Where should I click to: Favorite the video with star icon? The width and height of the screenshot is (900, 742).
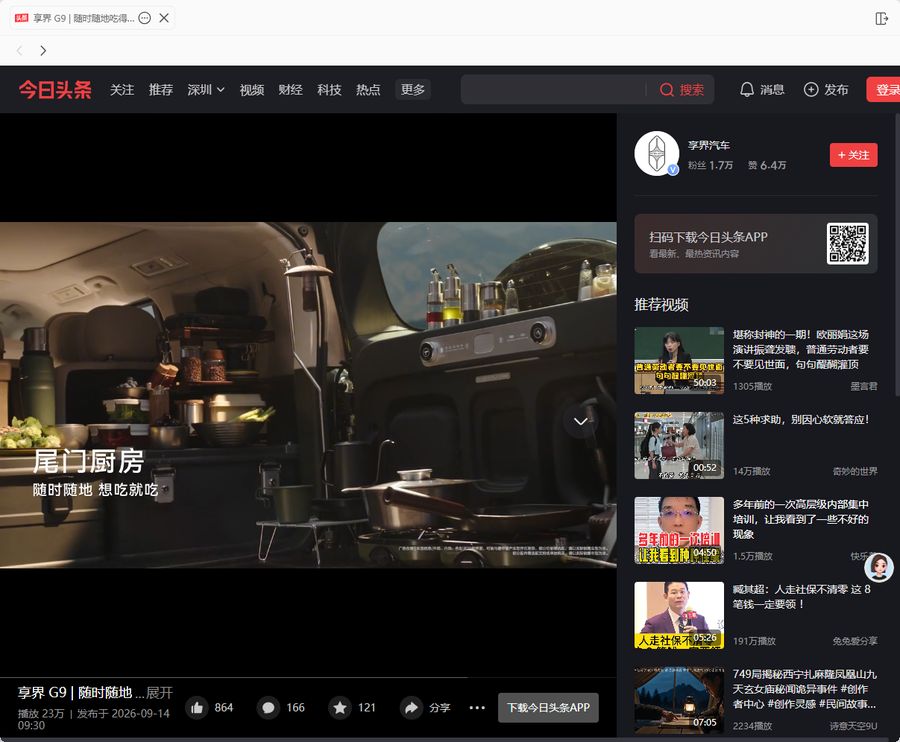[x=340, y=708]
